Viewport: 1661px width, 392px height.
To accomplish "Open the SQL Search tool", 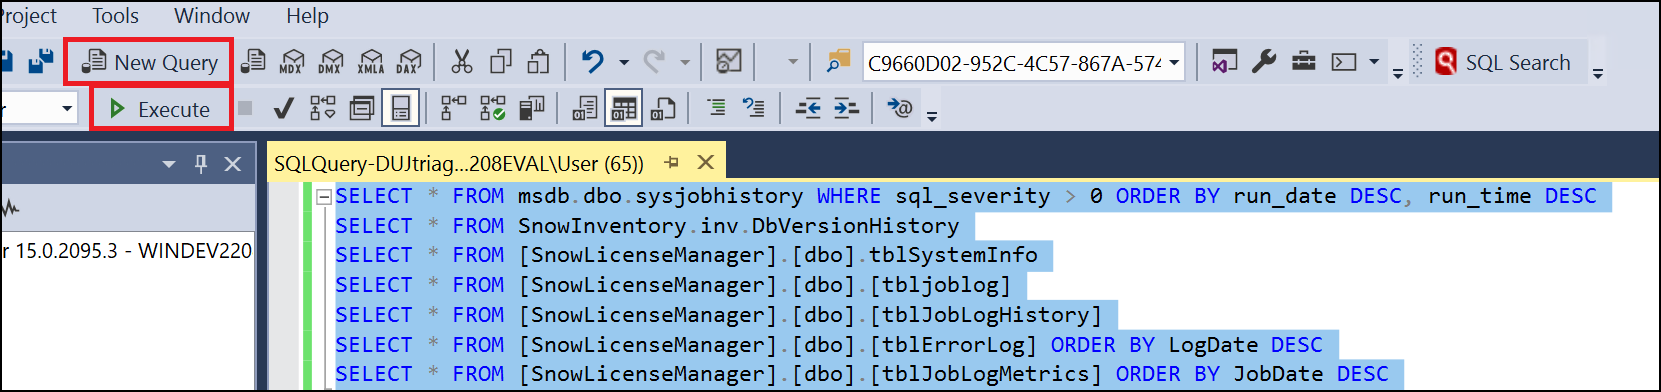I will point(1502,62).
